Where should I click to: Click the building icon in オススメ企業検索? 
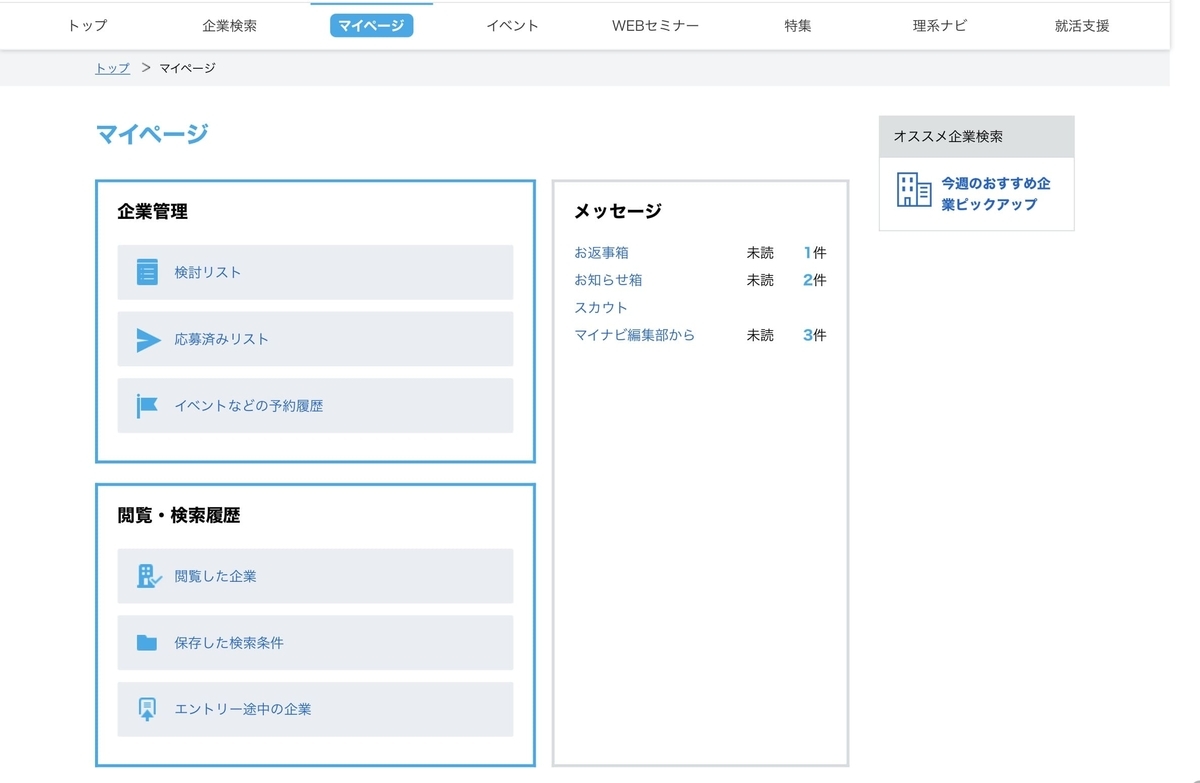(x=914, y=189)
